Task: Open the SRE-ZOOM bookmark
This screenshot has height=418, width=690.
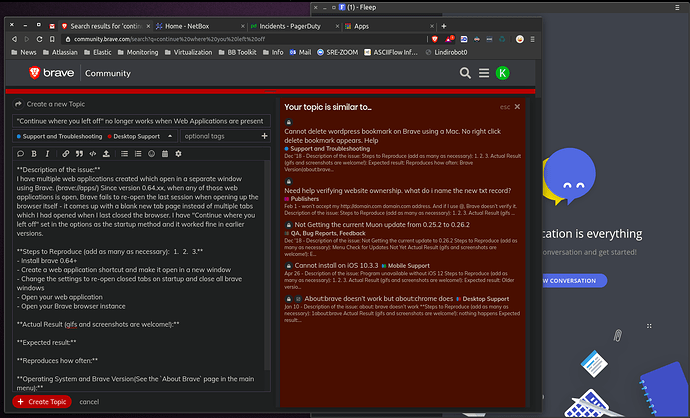Action: point(338,52)
